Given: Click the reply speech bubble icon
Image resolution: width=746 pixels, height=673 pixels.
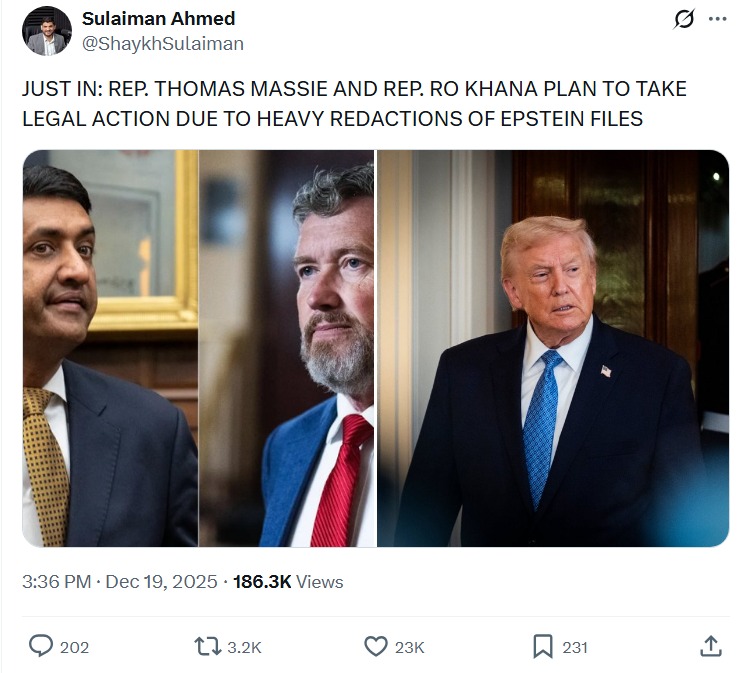Looking at the screenshot, I should click(41, 646).
